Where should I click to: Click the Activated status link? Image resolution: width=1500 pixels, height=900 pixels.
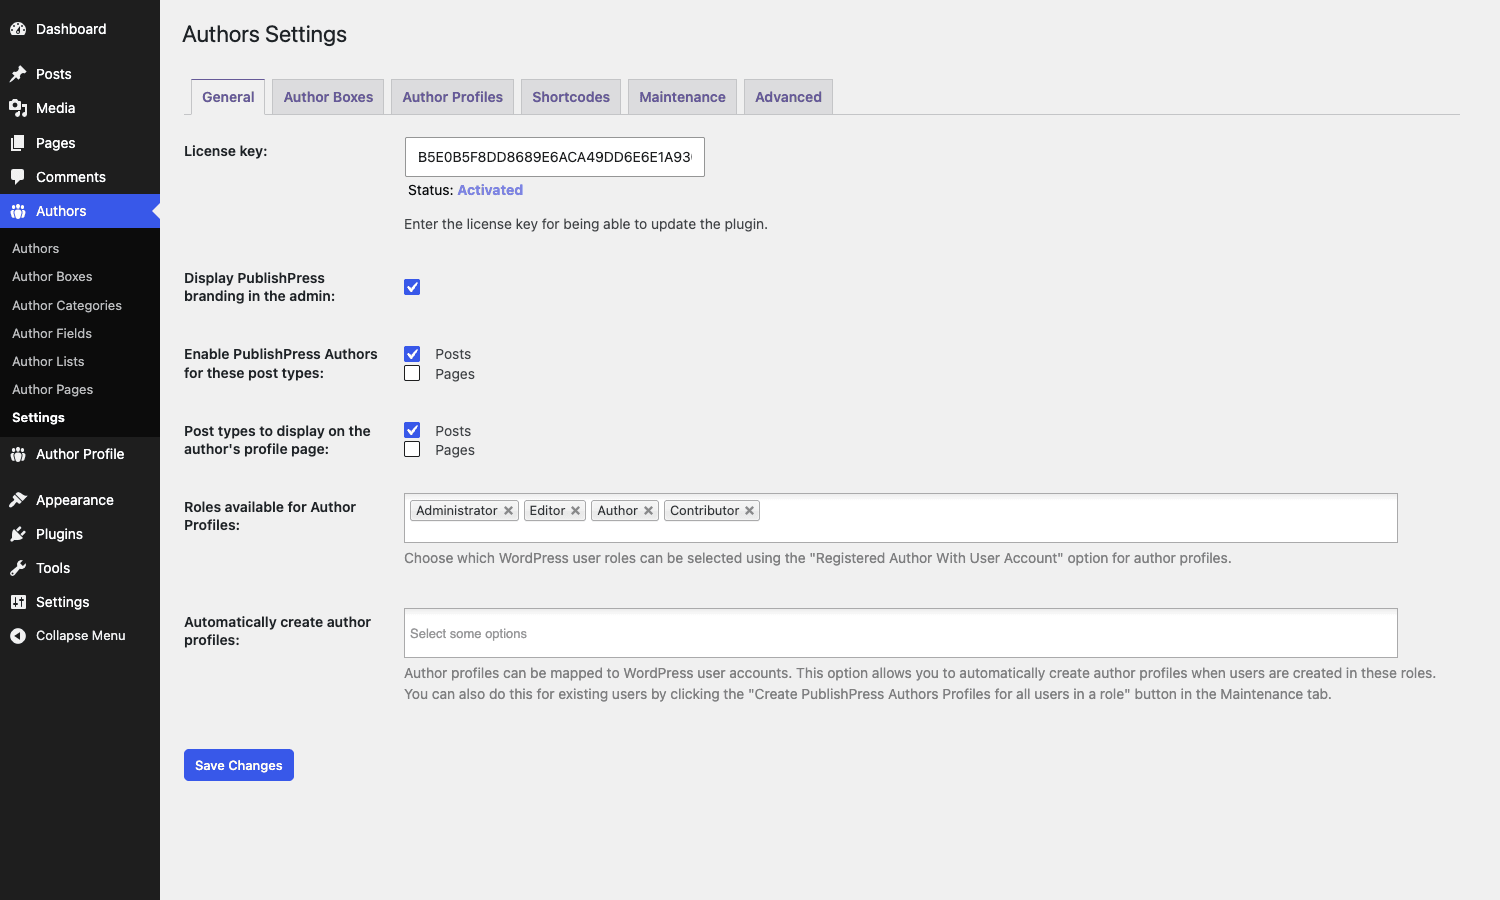[x=490, y=190]
